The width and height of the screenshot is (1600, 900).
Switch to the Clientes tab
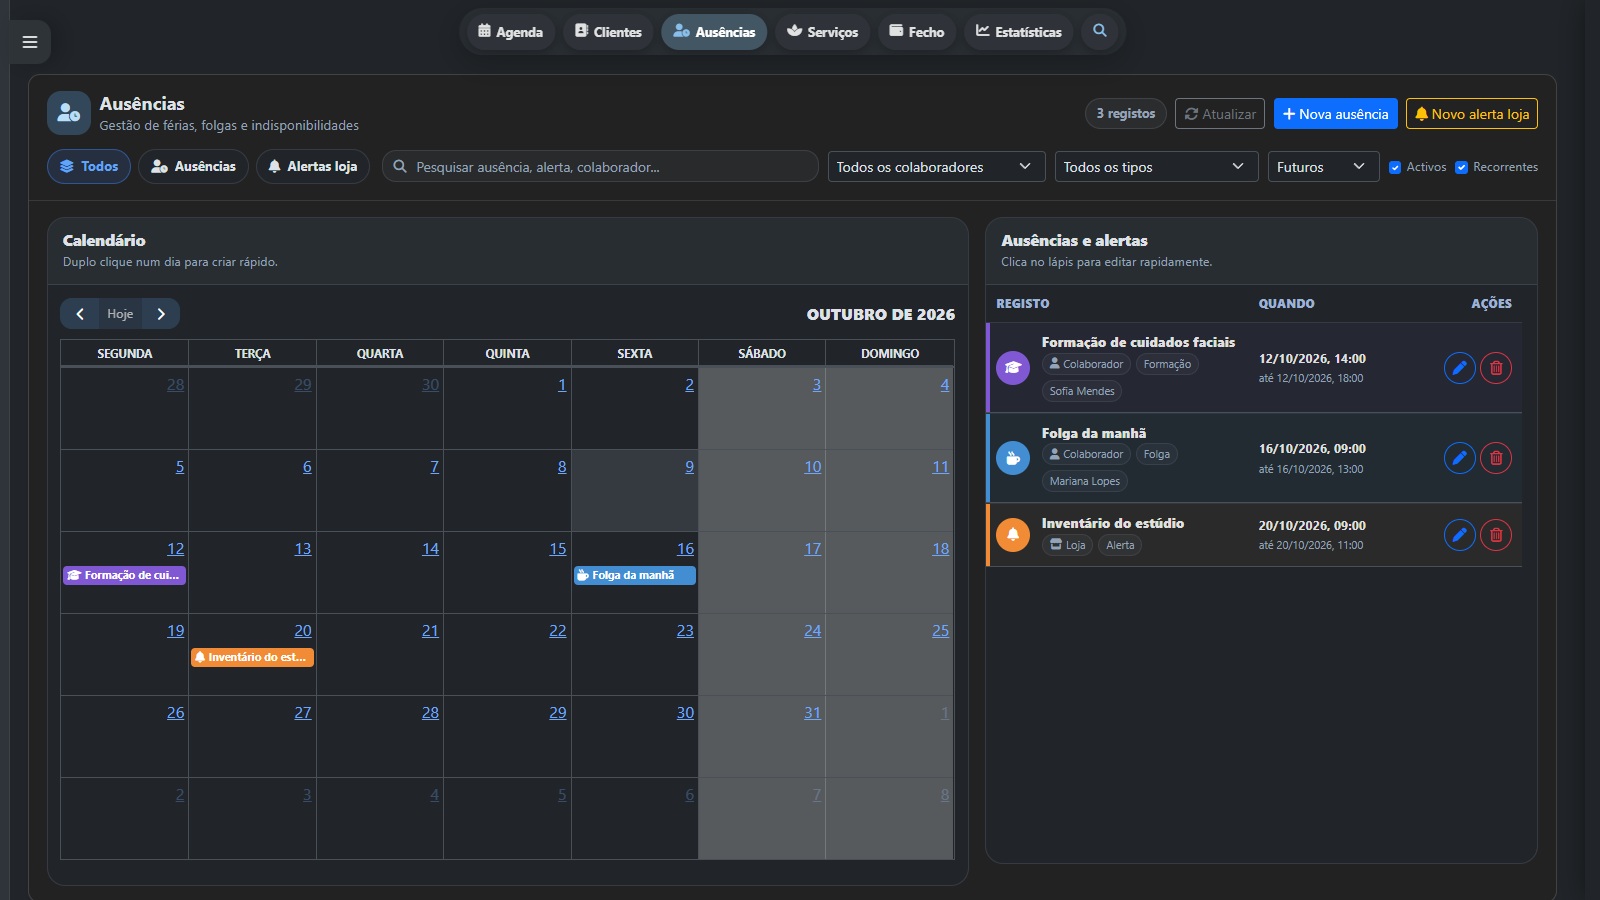[x=608, y=32]
